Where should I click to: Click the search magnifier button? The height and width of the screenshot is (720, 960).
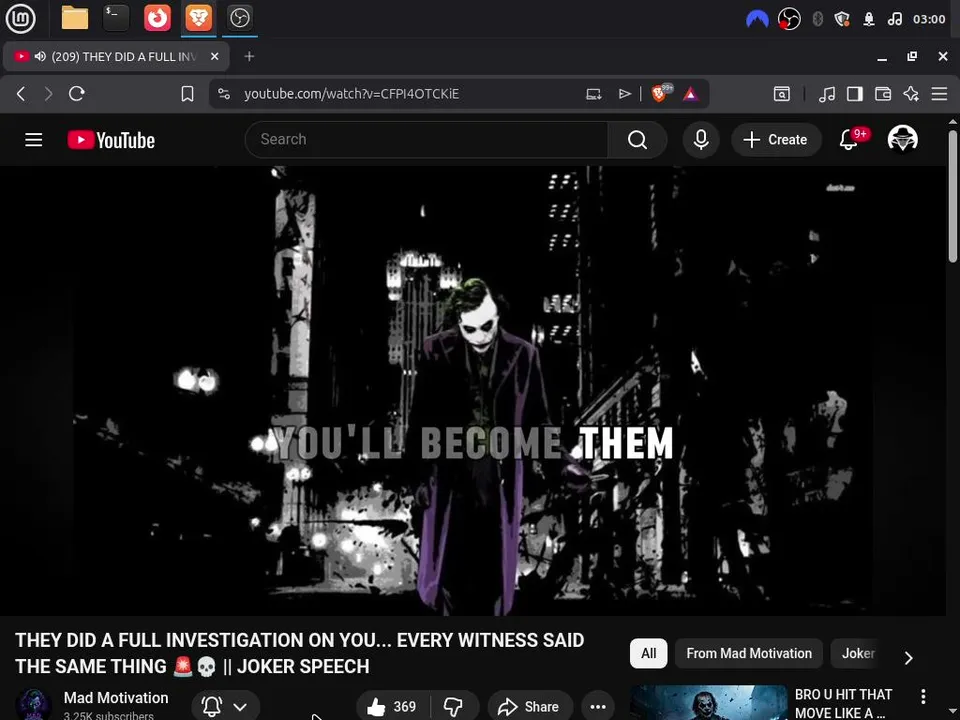click(637, 140)
